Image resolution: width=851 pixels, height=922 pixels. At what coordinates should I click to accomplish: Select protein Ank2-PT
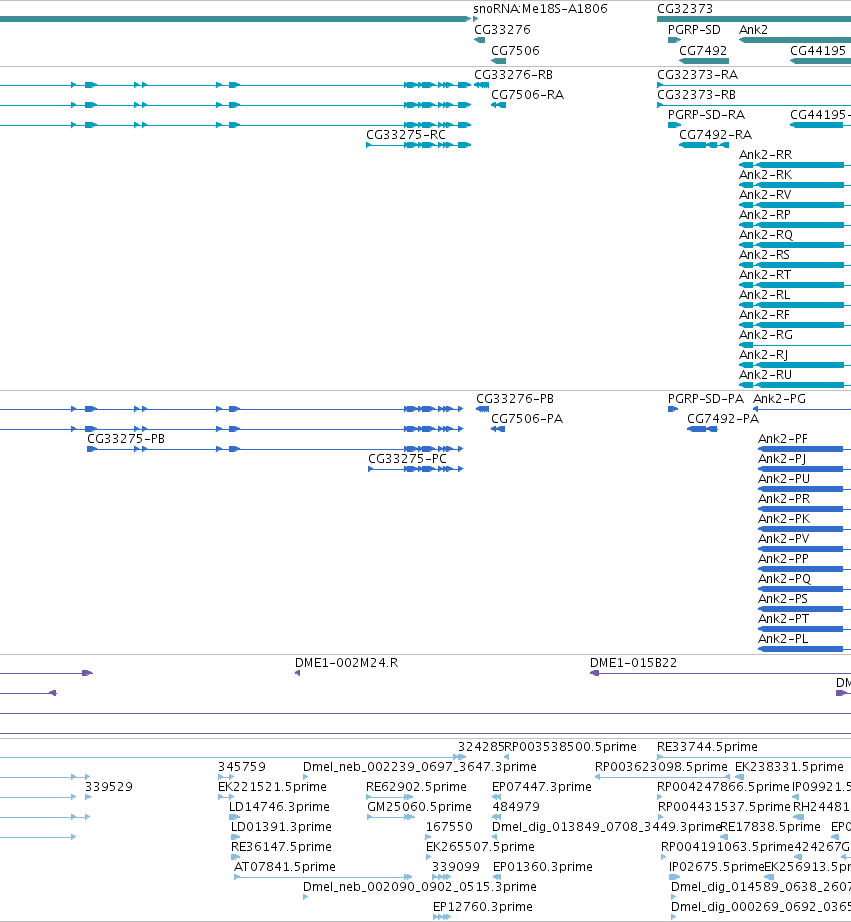[x=783, y=619]
